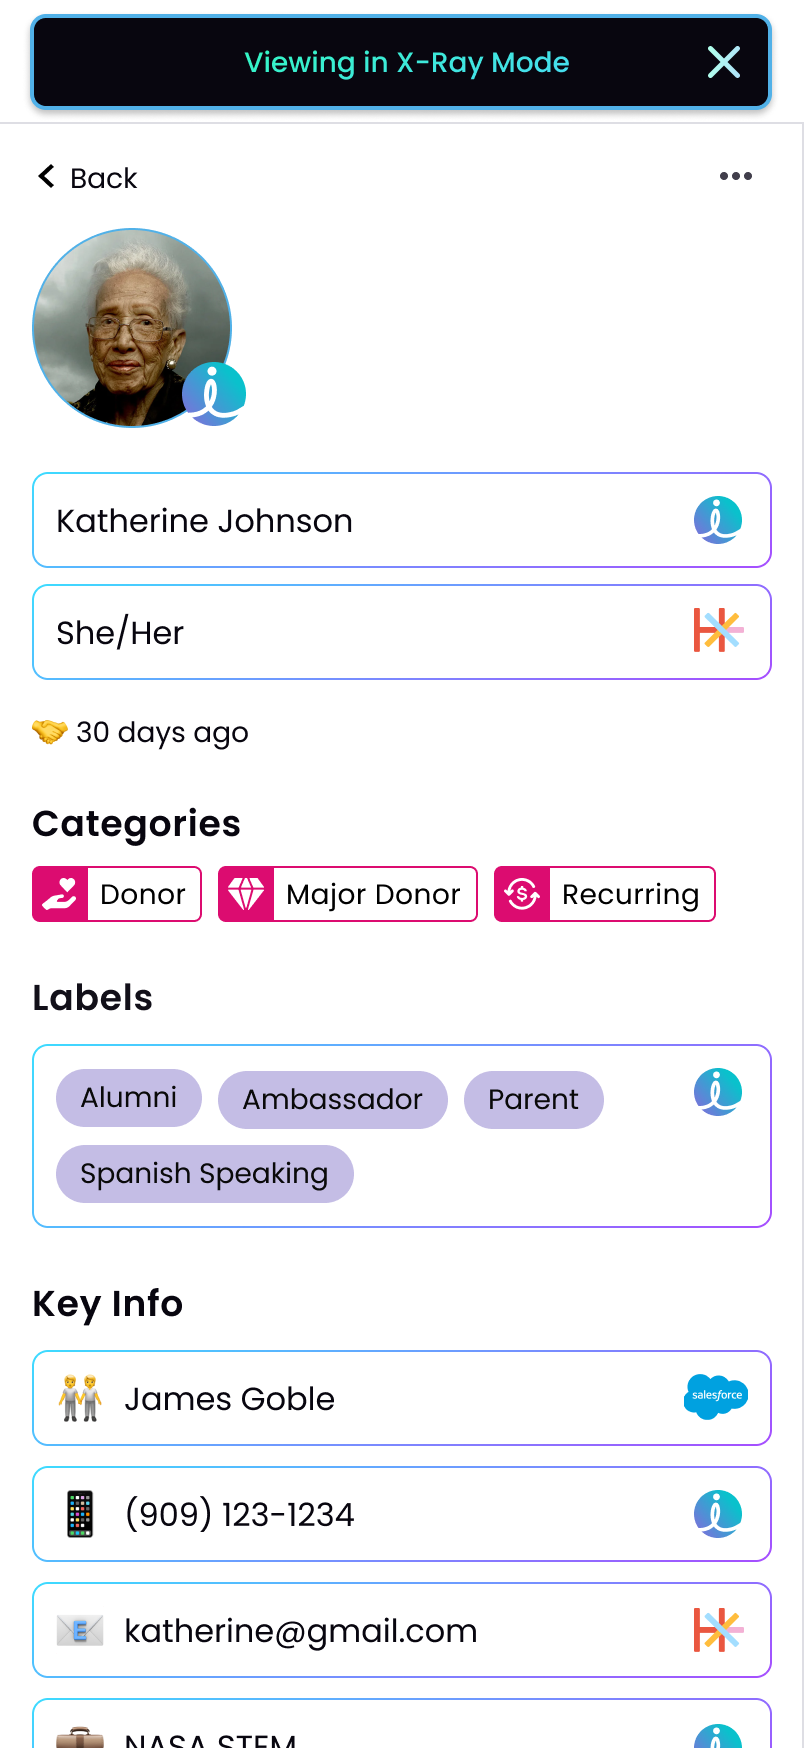Click the Alumni label chip

129,1098
